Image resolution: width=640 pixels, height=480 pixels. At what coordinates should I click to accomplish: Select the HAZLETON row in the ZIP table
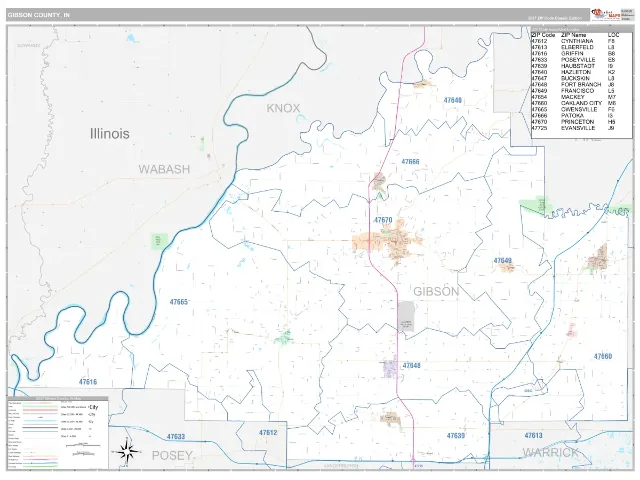[x=573, y=72]
